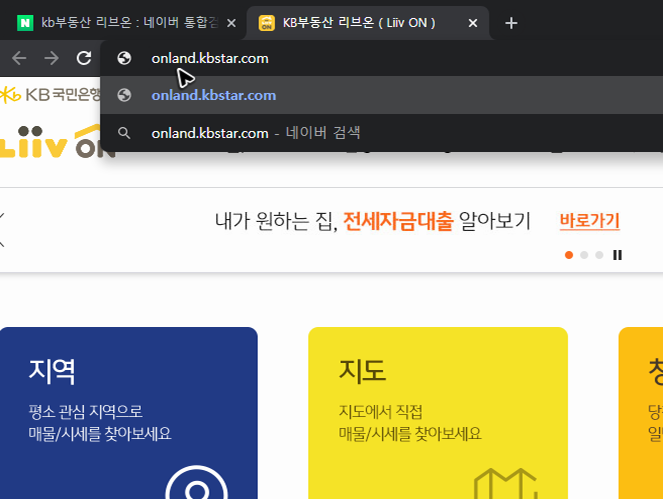Screen dimensions: 663x499
Task: Open the blue 지역 card
Action: 129,413
